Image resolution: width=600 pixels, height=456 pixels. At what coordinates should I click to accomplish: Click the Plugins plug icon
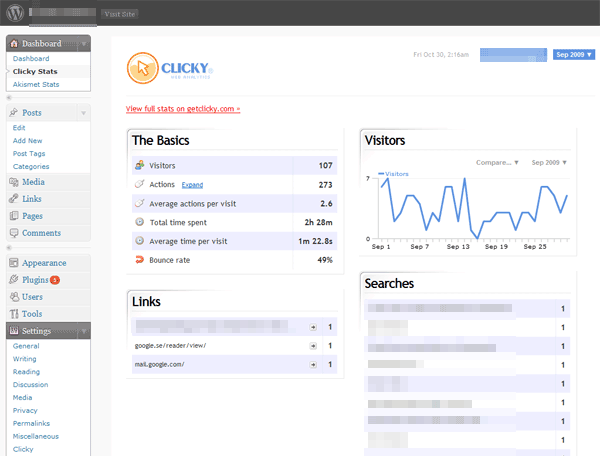click(14, 280)
